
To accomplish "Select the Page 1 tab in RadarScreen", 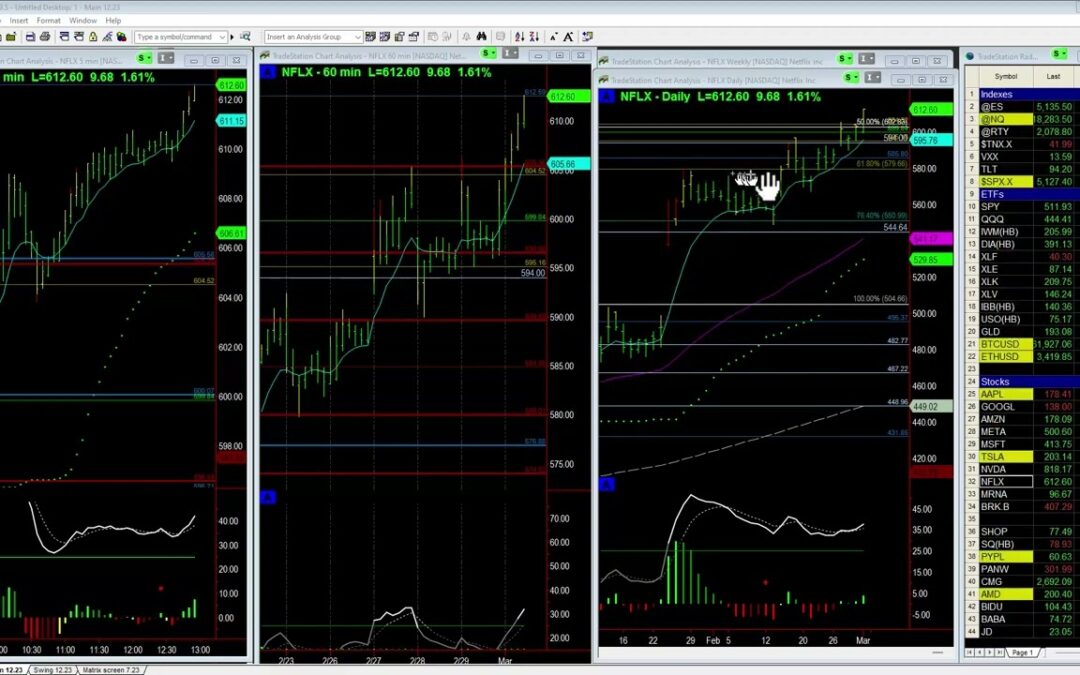I will point(1021,652).
